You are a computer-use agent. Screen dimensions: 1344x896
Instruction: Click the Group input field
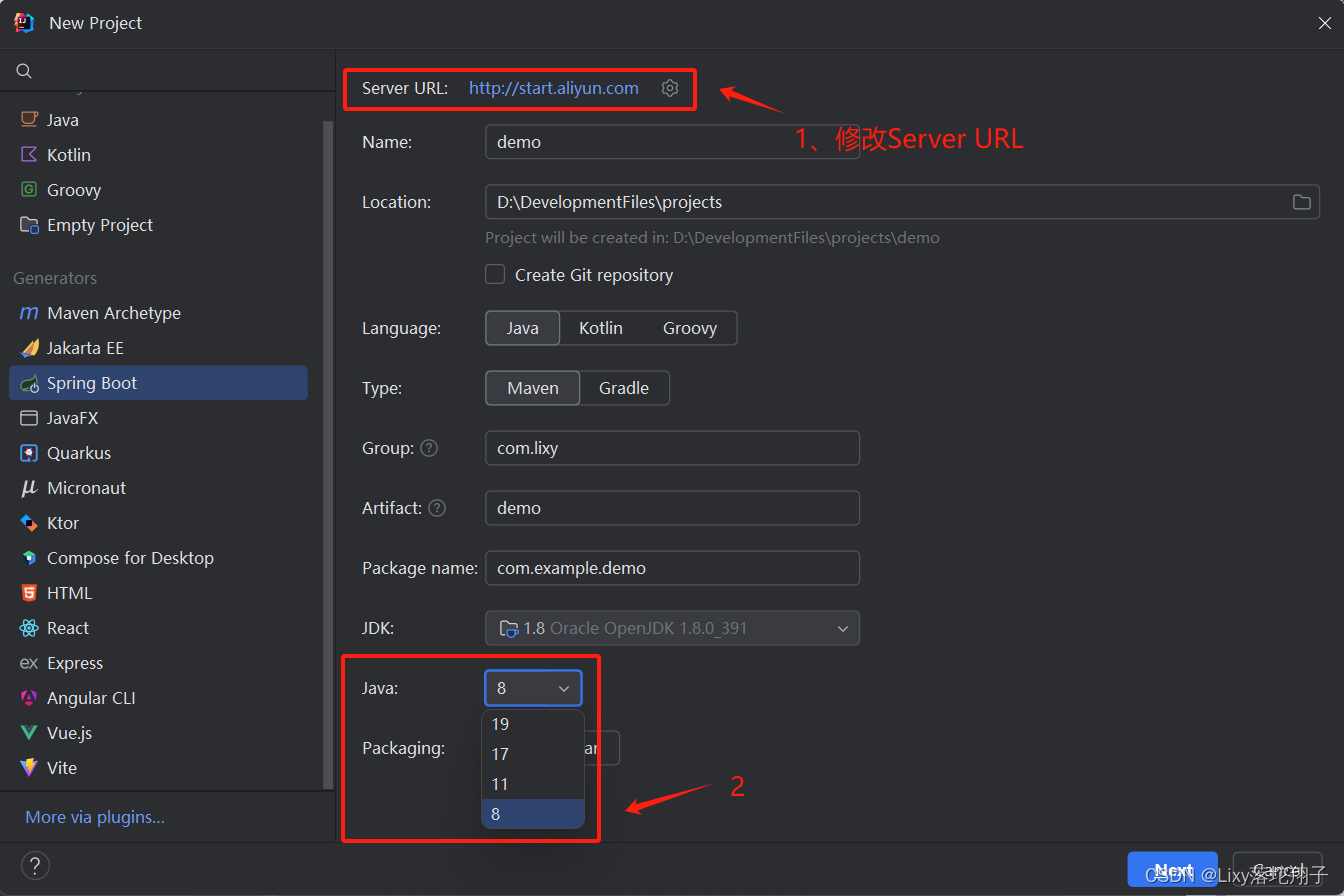click(672, 448)
